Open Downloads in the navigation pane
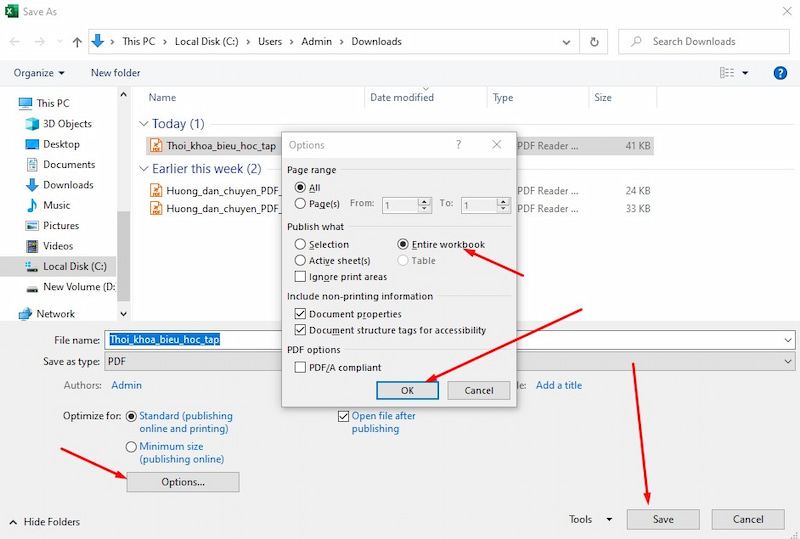This screenshot has height=539, width=800. tap(68, 185)
